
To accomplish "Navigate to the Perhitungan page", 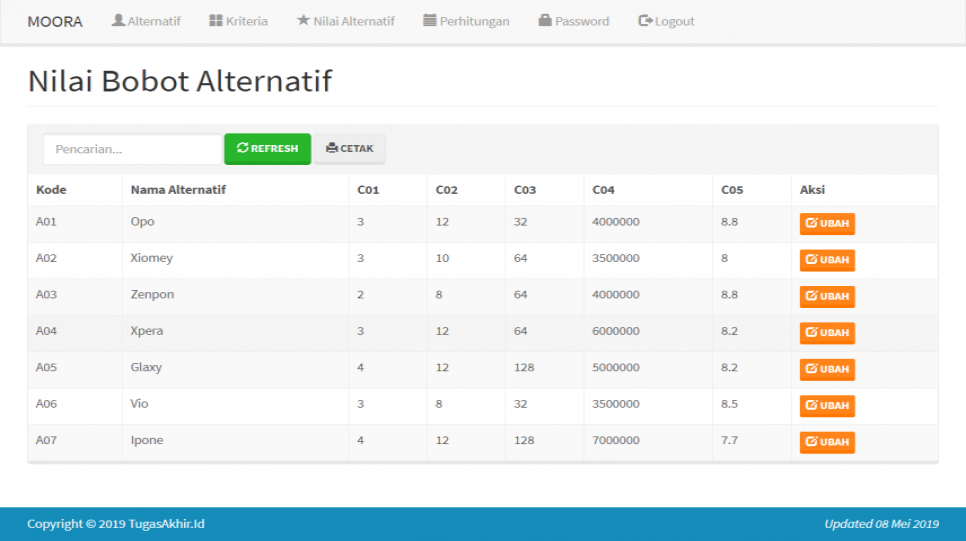I will point(466,21).
